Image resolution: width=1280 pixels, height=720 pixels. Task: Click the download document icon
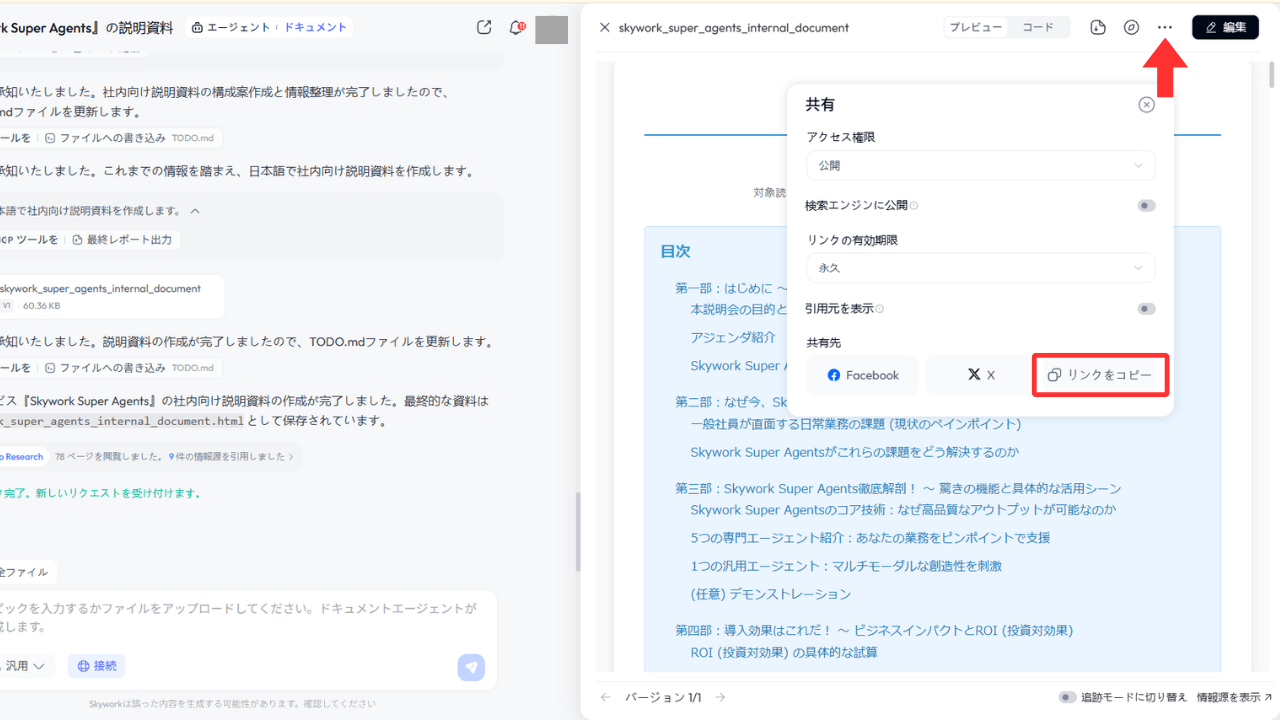pos(1098,27)
